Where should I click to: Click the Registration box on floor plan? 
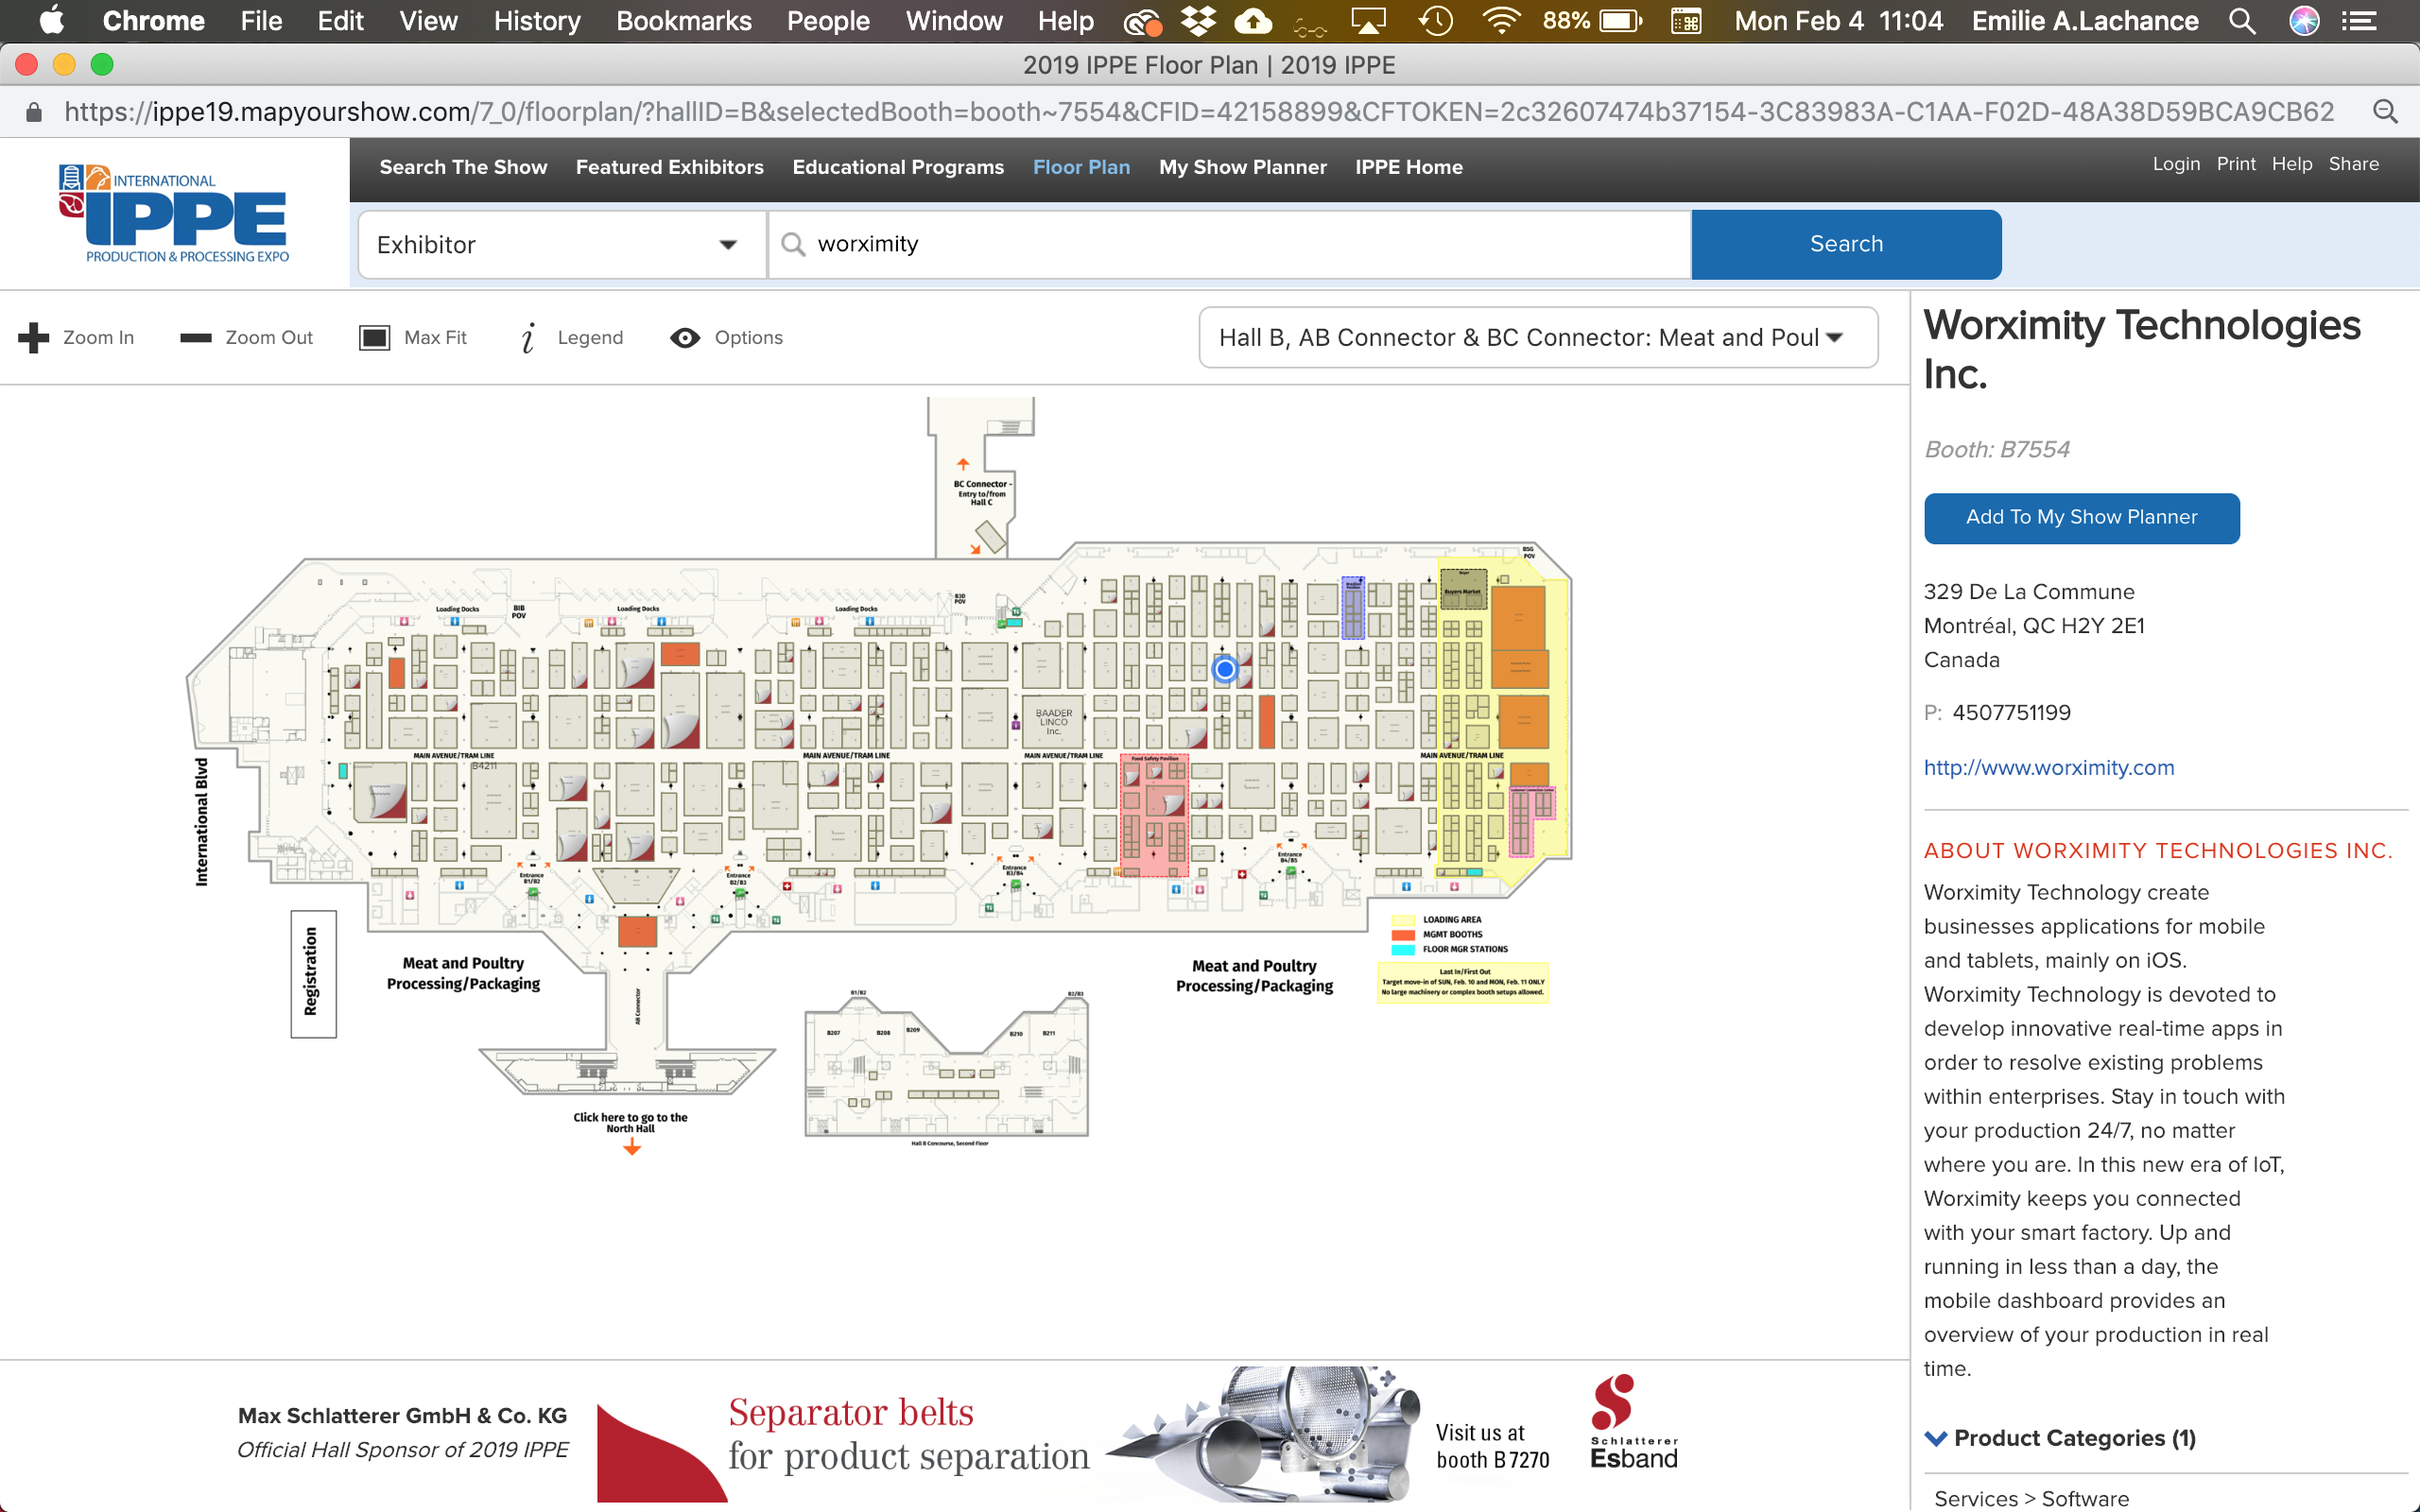click(x=313, y=973)
